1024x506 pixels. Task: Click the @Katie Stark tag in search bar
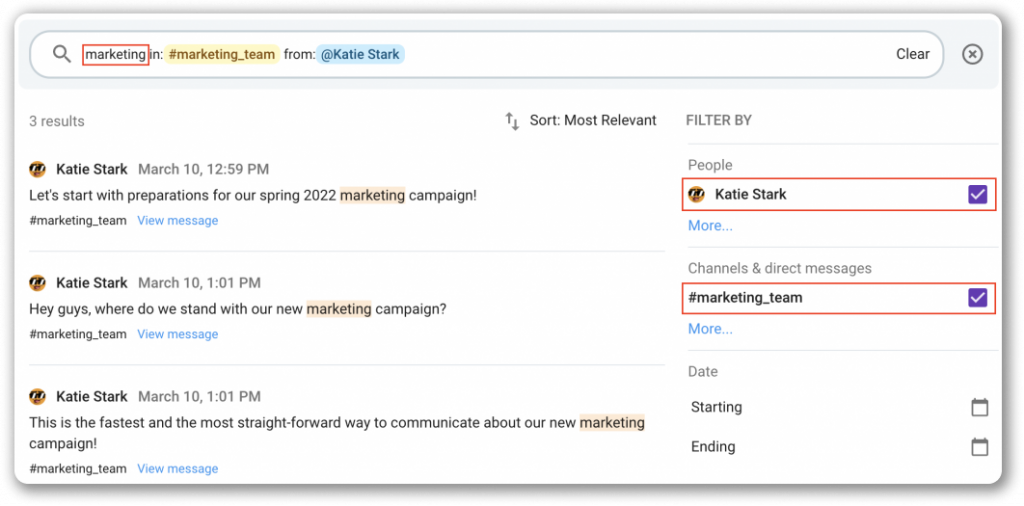click(360, 54)
